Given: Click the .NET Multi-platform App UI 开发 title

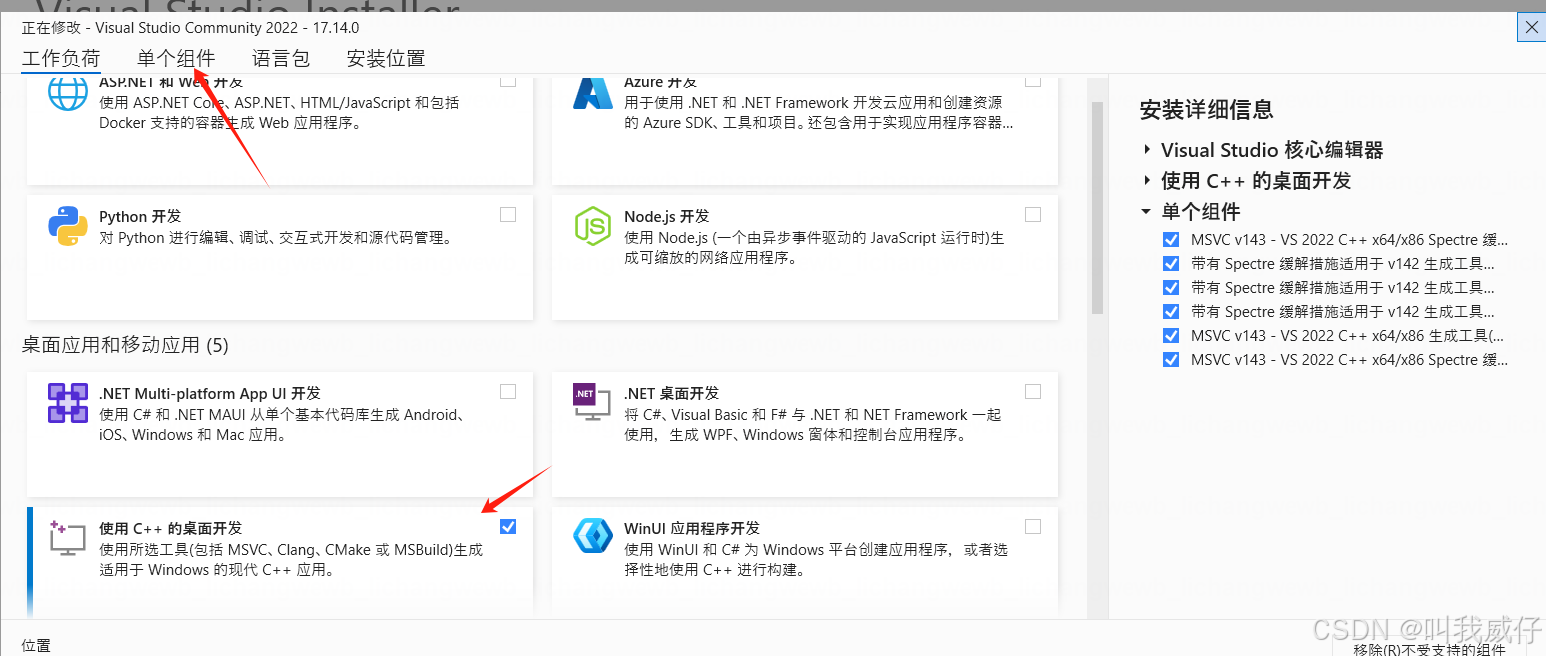Looking at the screenshot, I should [210, 393].
